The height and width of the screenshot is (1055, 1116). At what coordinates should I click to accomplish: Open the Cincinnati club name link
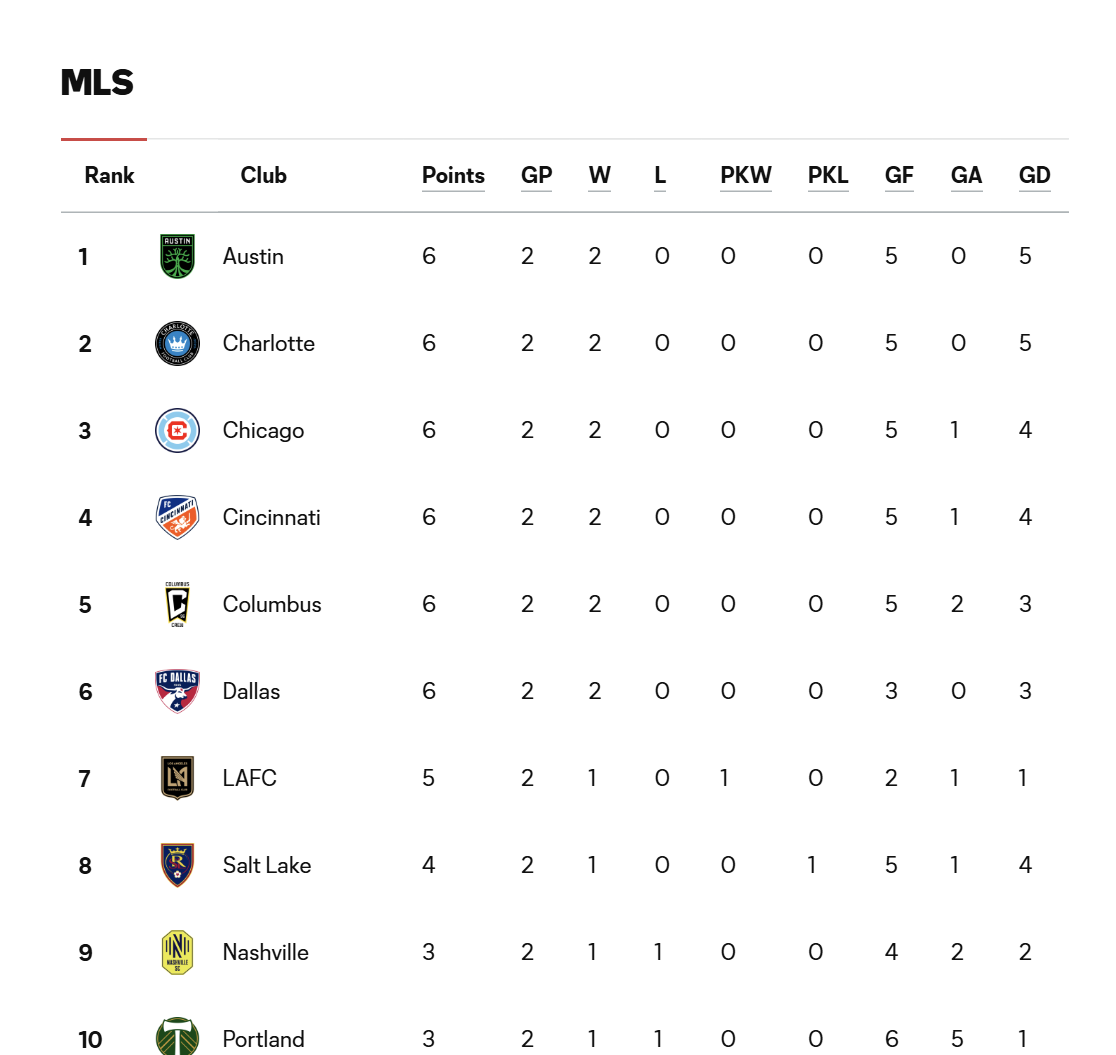click(271, 518)
